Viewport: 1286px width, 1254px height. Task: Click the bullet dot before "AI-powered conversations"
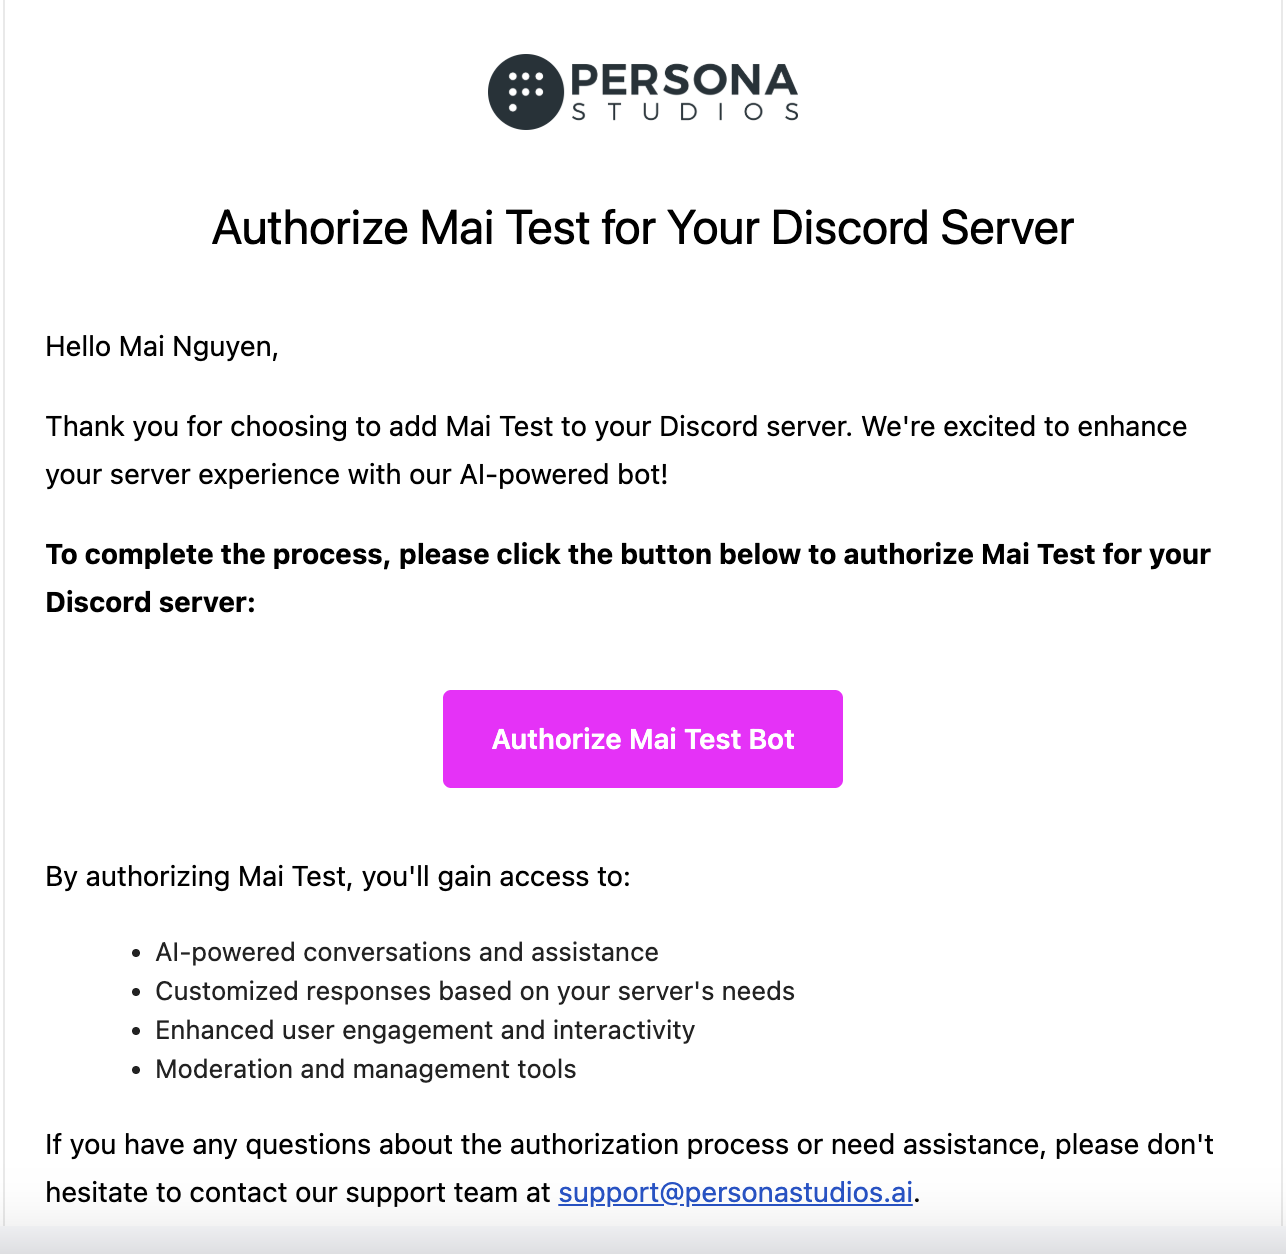click(x=136, y=954)
